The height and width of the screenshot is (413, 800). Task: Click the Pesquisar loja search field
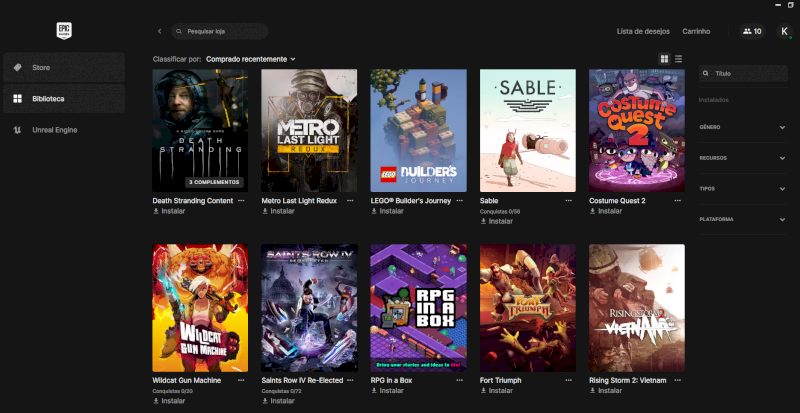click(x=220, y=31)
